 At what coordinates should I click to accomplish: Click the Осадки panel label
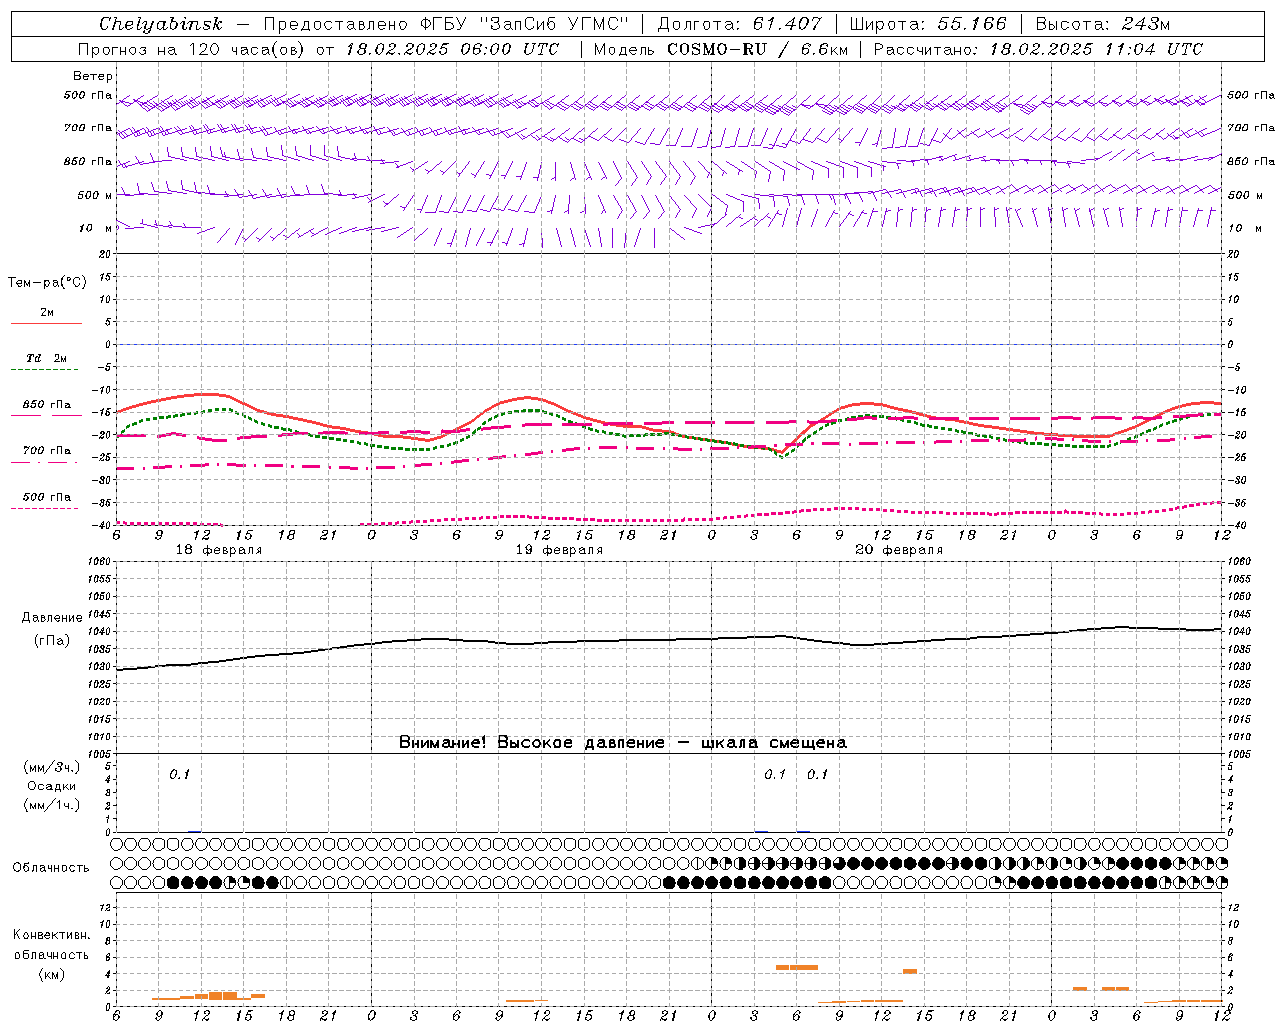(51, 786)
